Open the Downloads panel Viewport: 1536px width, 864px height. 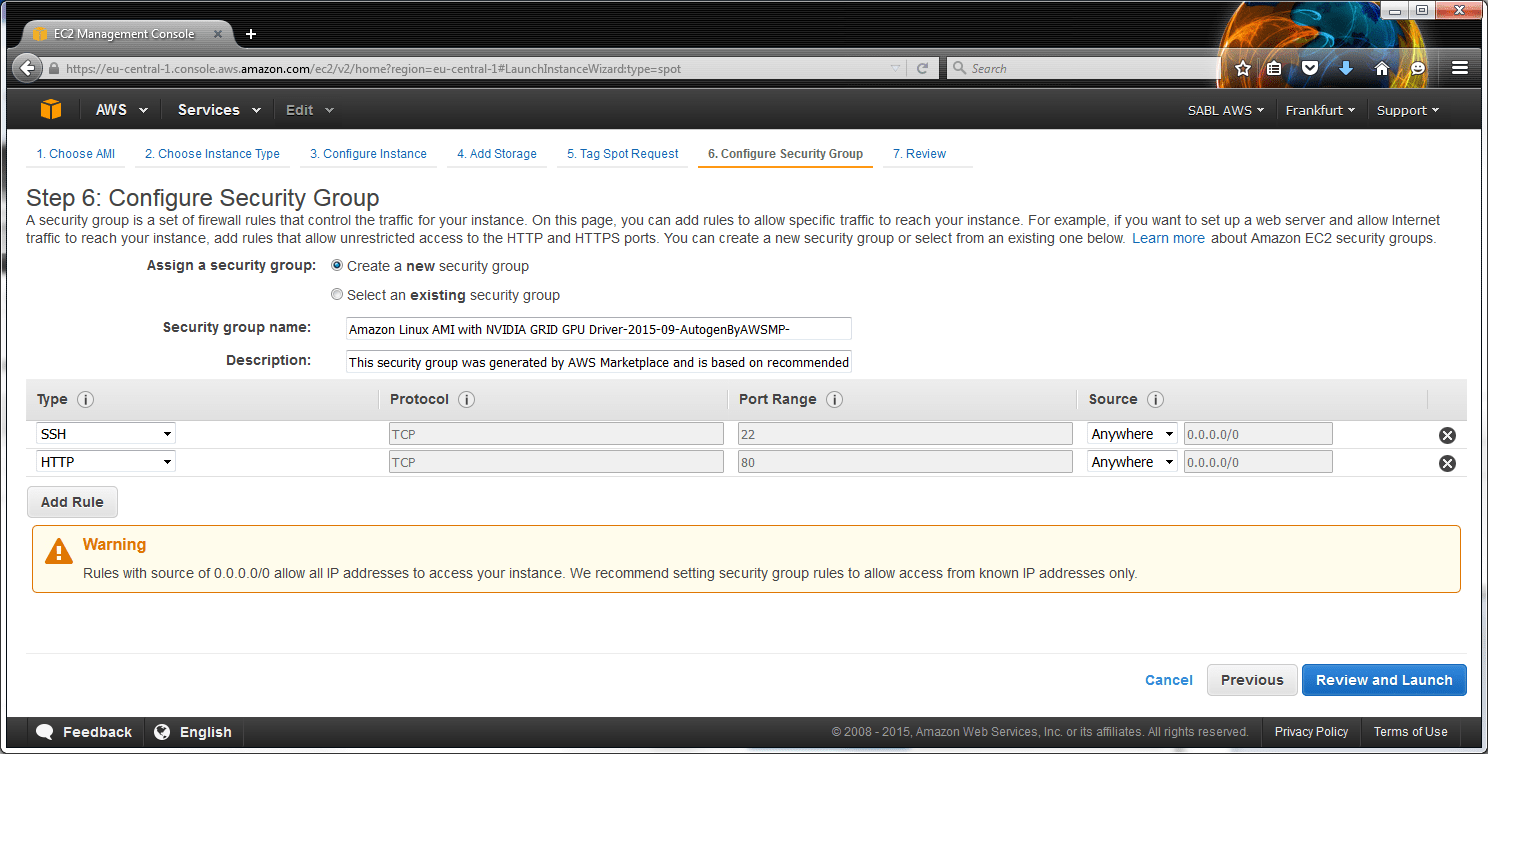tap(1346, 67)
